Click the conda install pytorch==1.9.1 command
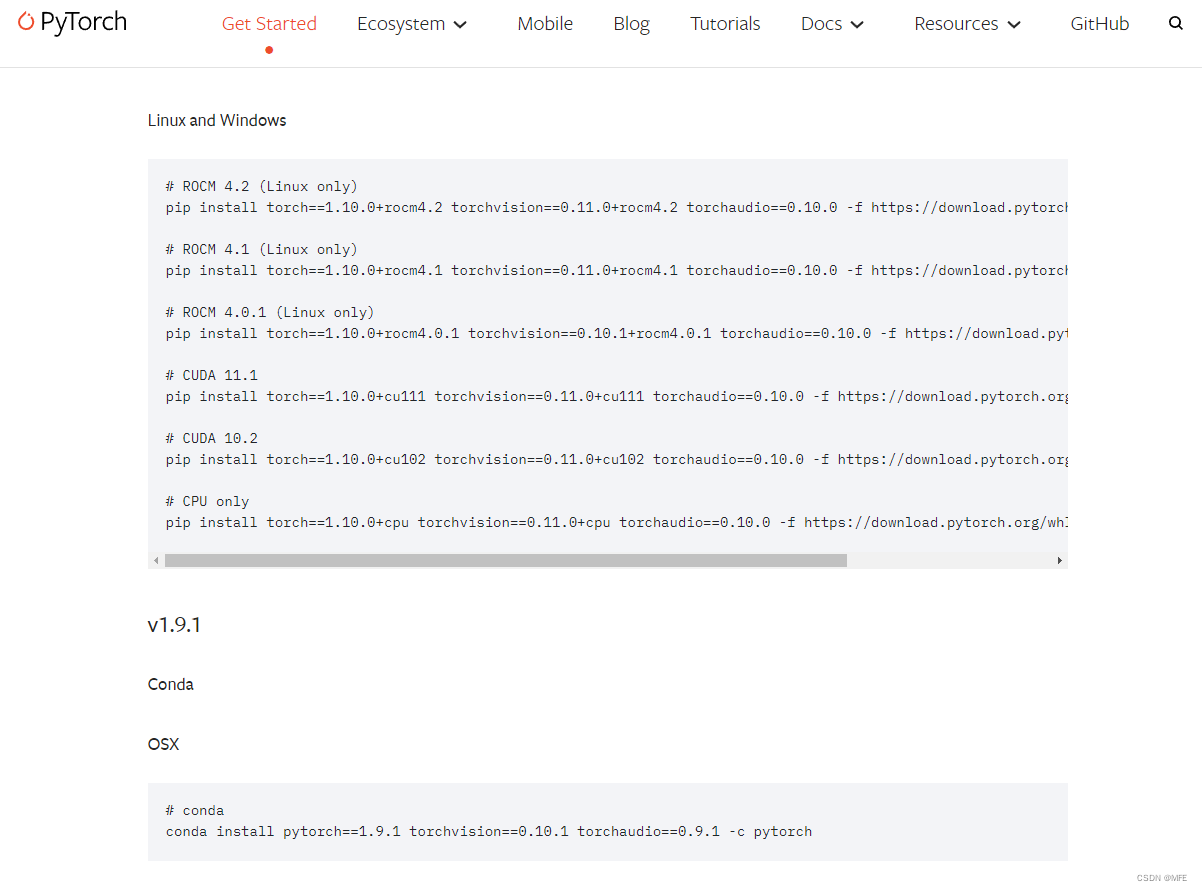This screenshot has height=891, width=1202. click(489, 831)
